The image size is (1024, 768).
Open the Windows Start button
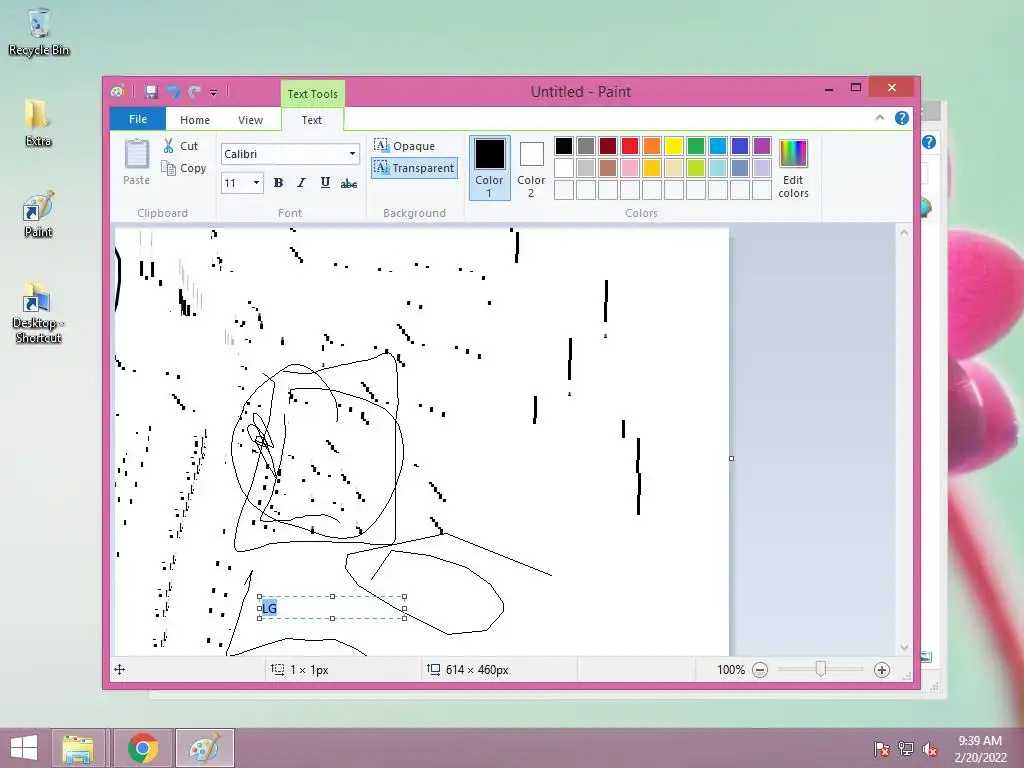pyautogui.click(x=24, y=748)
